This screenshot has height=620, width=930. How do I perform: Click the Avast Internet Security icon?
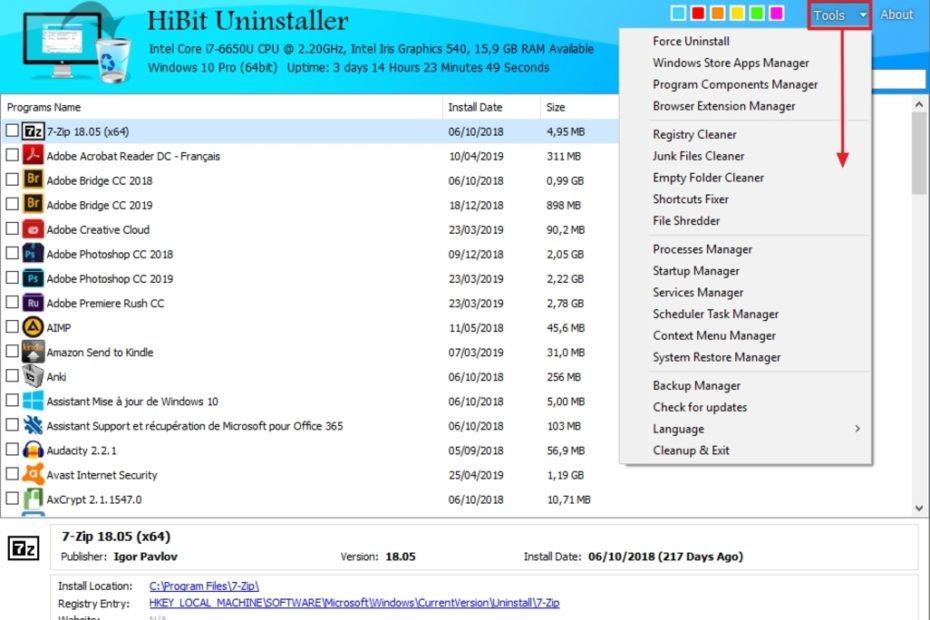(33, 474)
